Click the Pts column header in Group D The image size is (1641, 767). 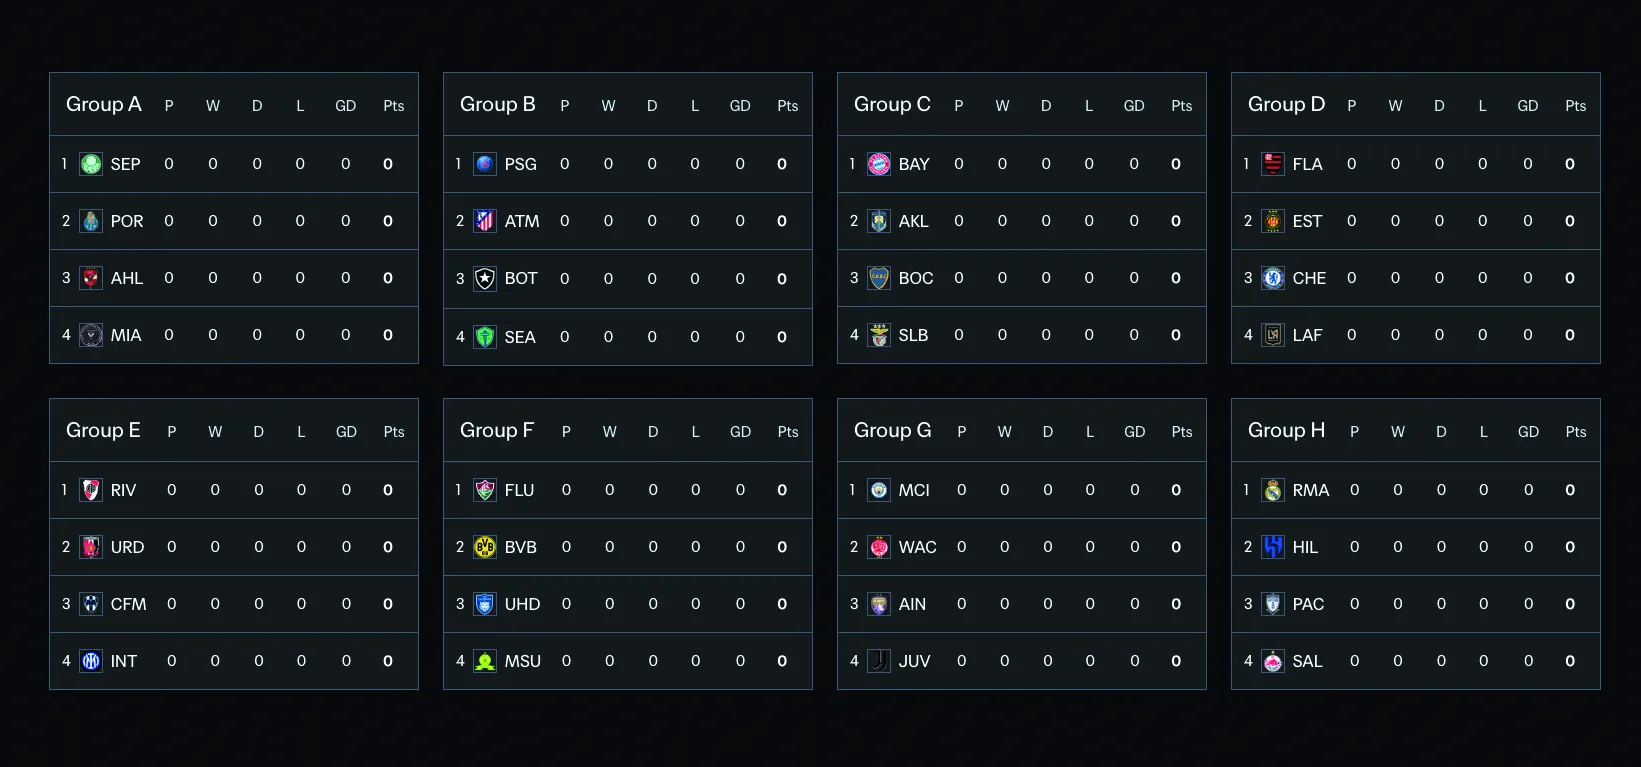1576,106
